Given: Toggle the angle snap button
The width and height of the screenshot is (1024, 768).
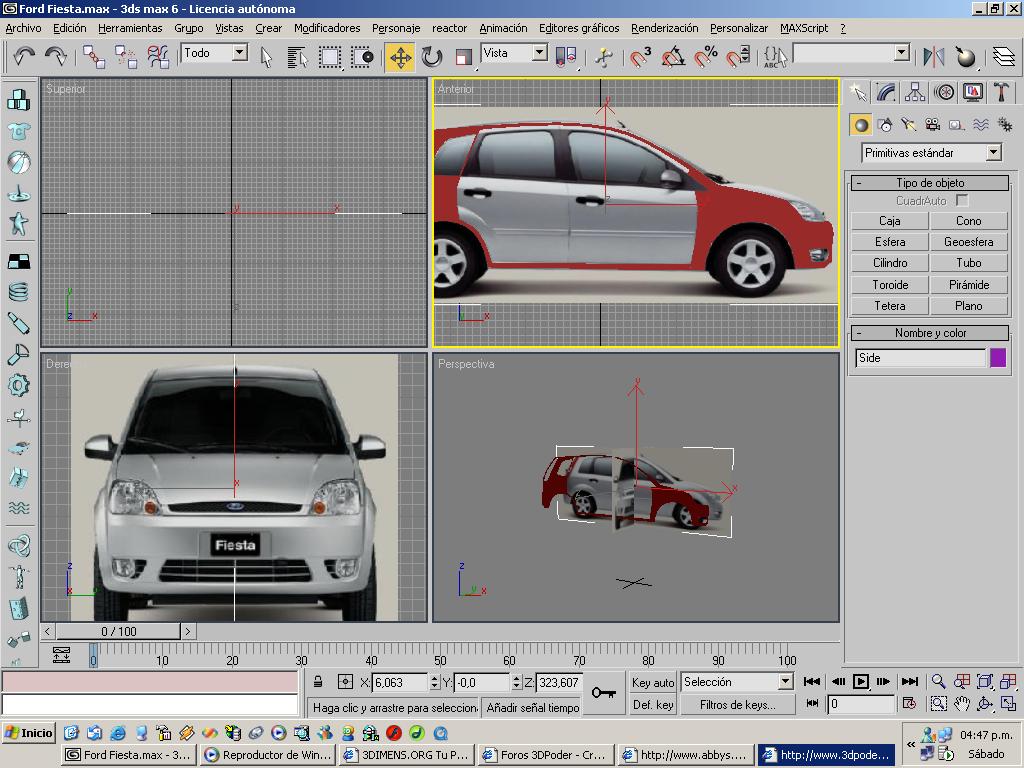Looking at the screenshot, I should pos(673,57).
